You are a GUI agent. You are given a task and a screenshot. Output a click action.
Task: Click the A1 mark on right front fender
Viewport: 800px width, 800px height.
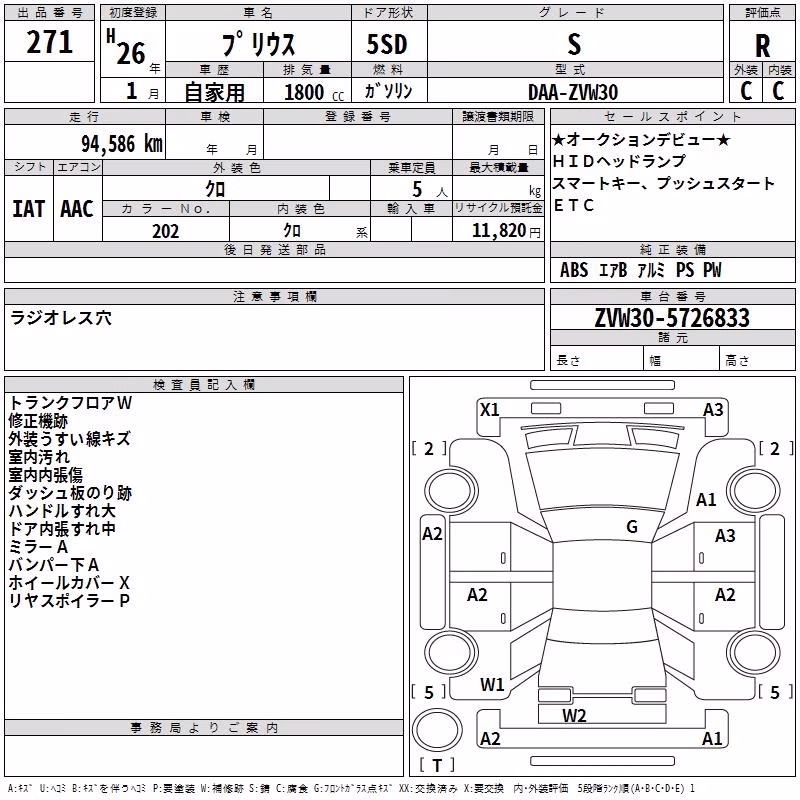pyautogui.click(x=707, y=500)
